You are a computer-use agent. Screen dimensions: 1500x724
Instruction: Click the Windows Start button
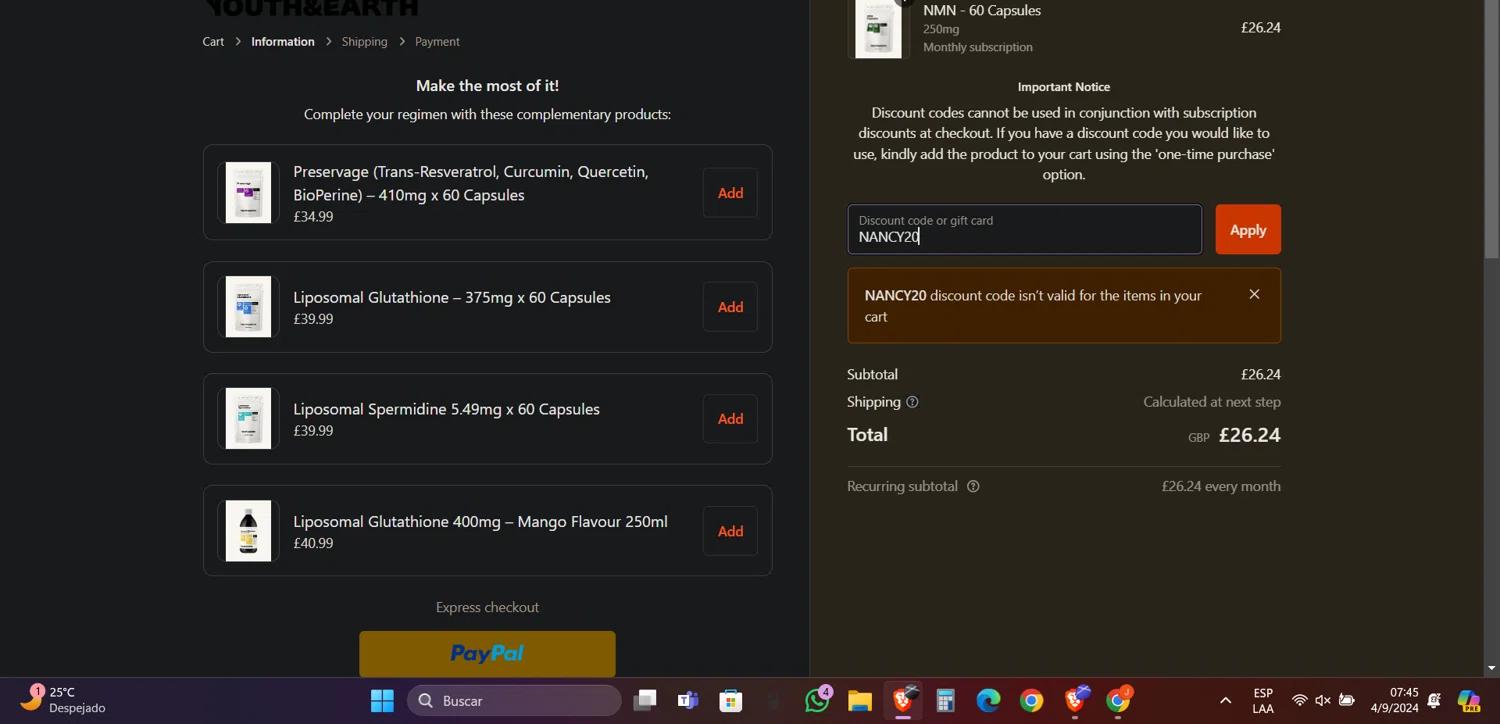pos(382,701)
